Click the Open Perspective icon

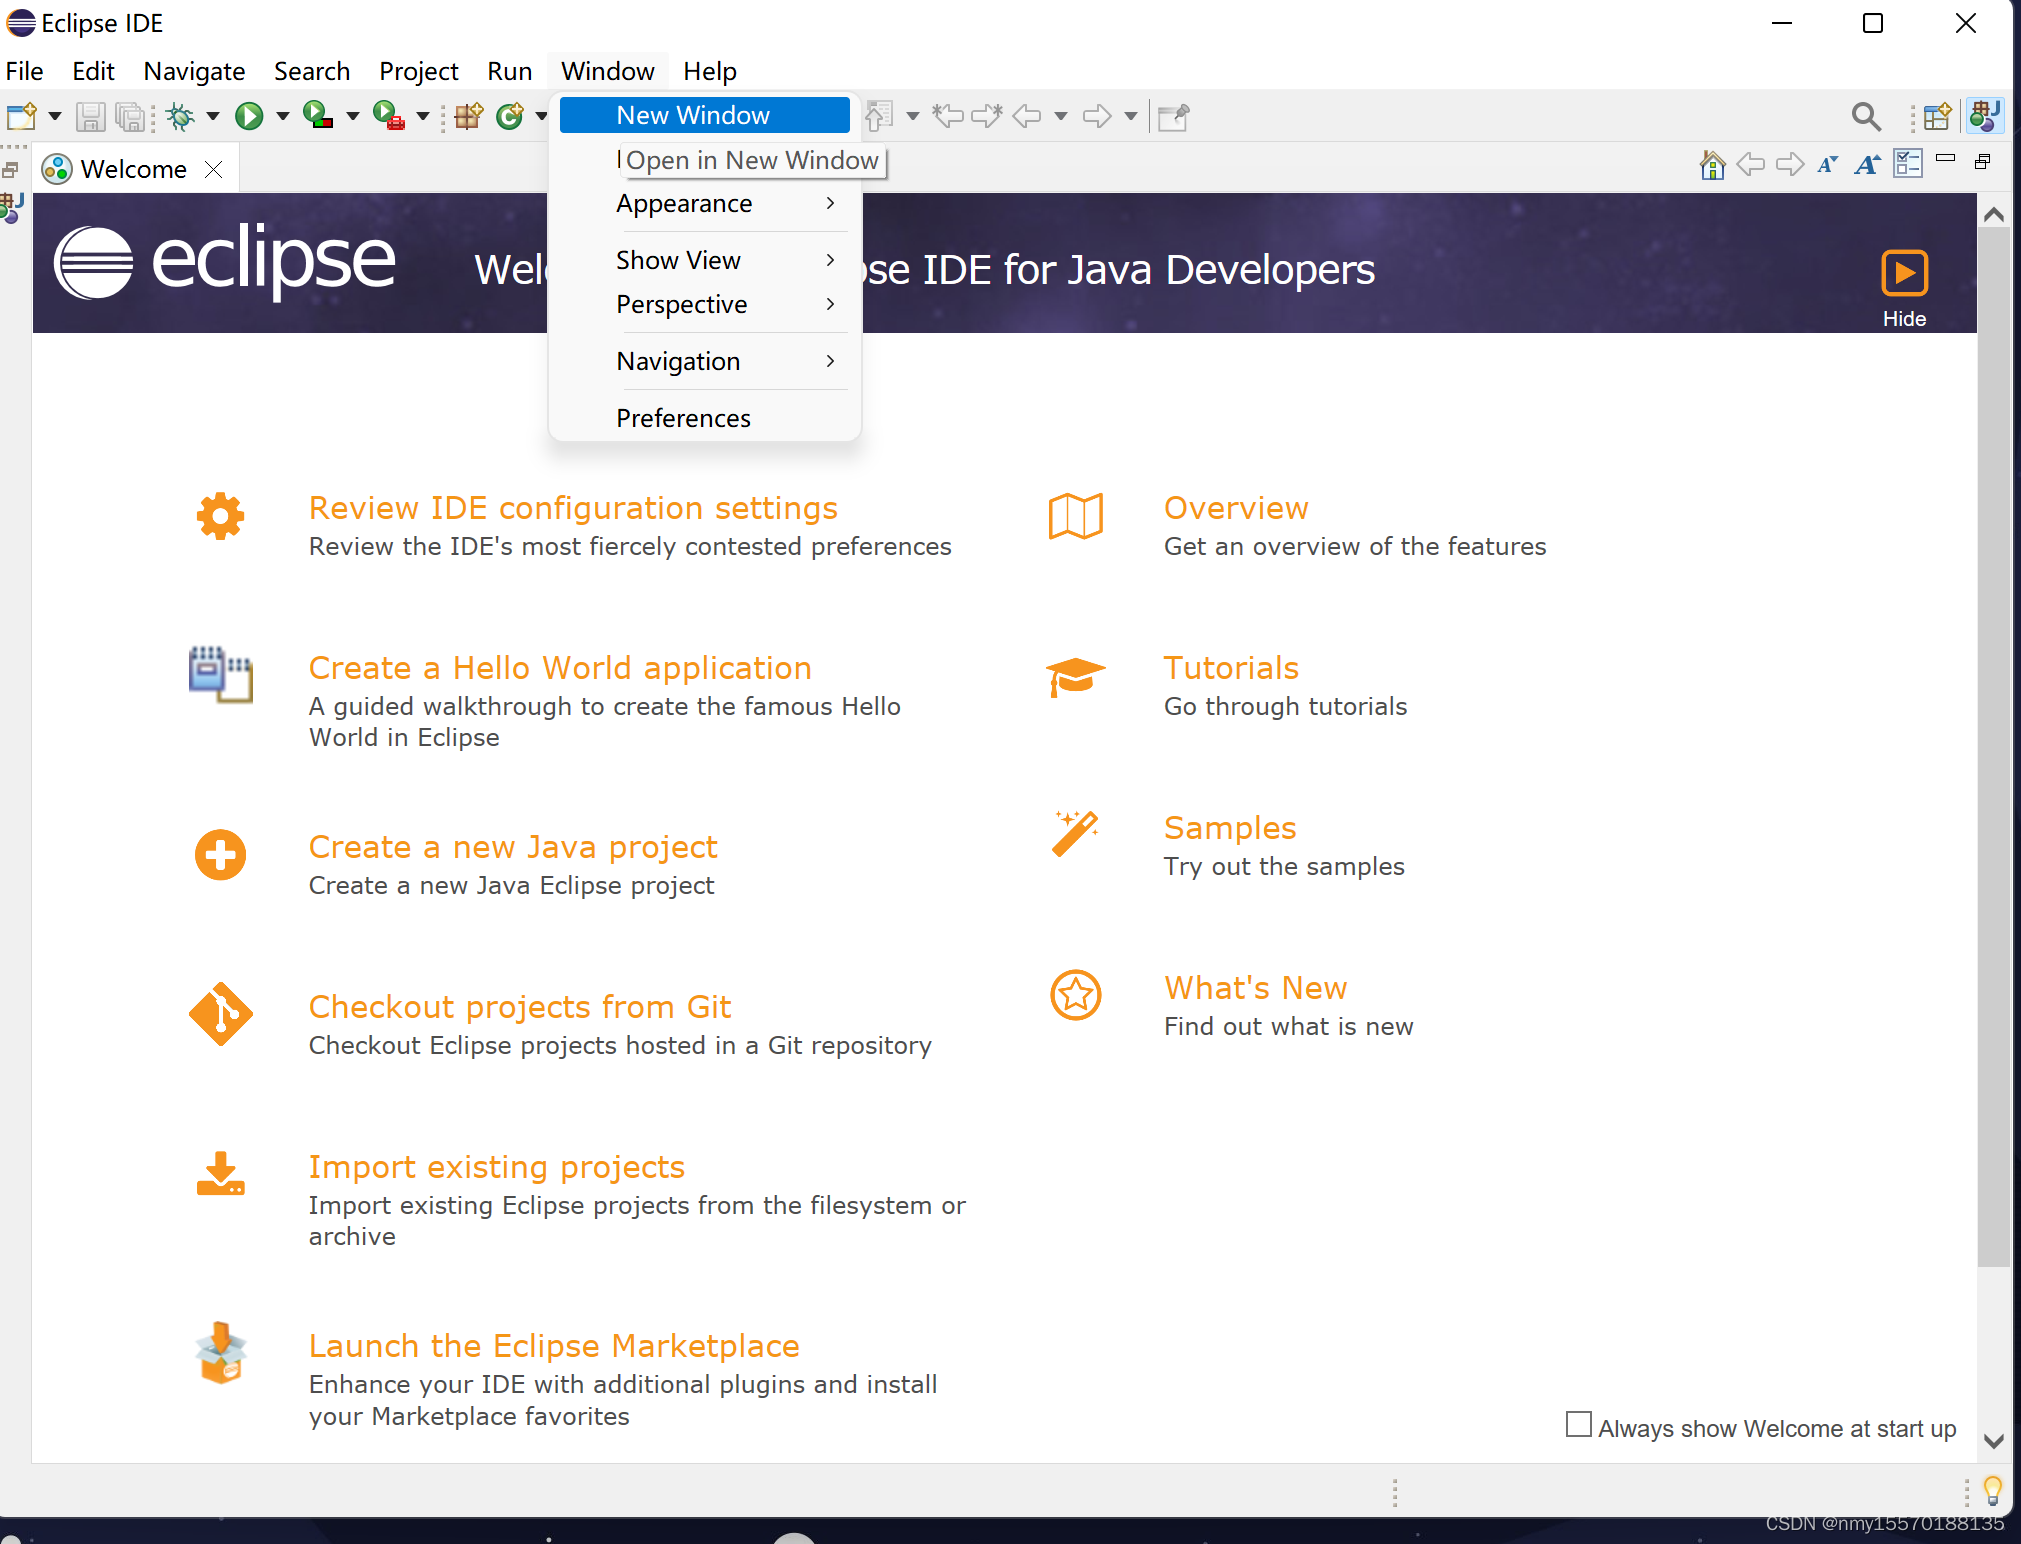pos(1936,116)
